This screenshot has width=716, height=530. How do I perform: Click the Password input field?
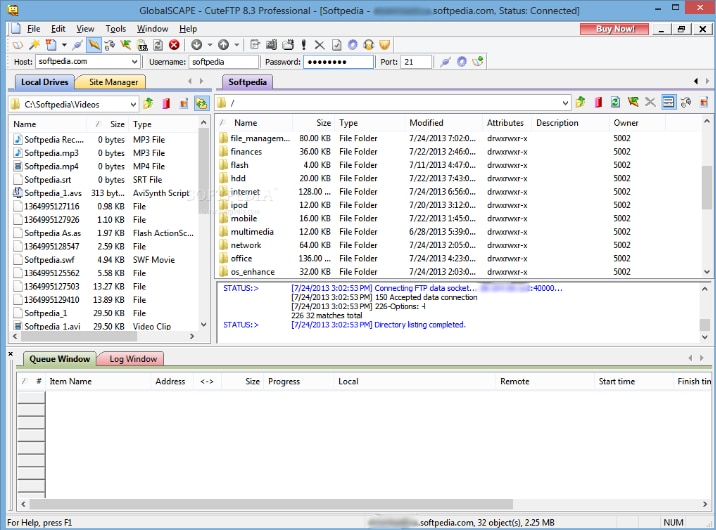point(338,62)
